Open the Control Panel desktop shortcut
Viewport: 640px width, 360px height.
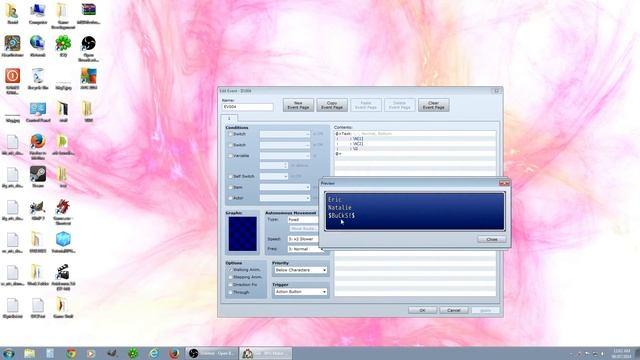tap(38, 111)
